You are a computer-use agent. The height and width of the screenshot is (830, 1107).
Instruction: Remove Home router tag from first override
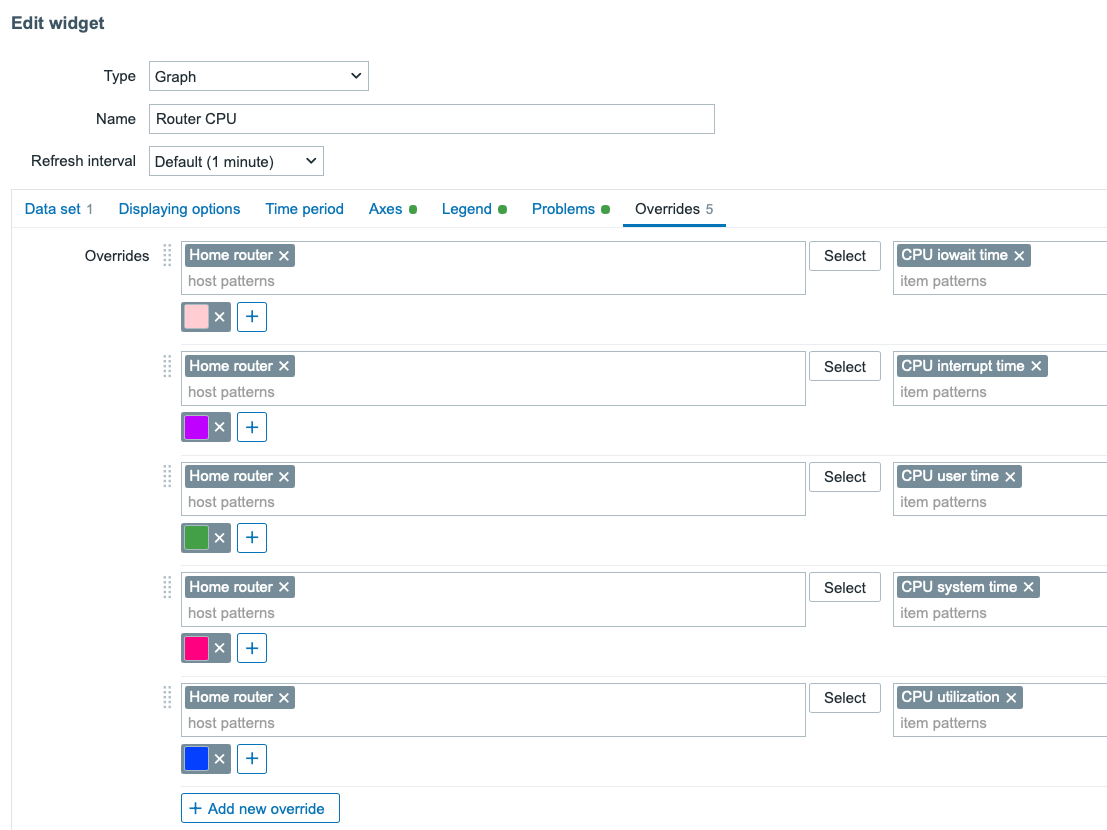(284, 256)
